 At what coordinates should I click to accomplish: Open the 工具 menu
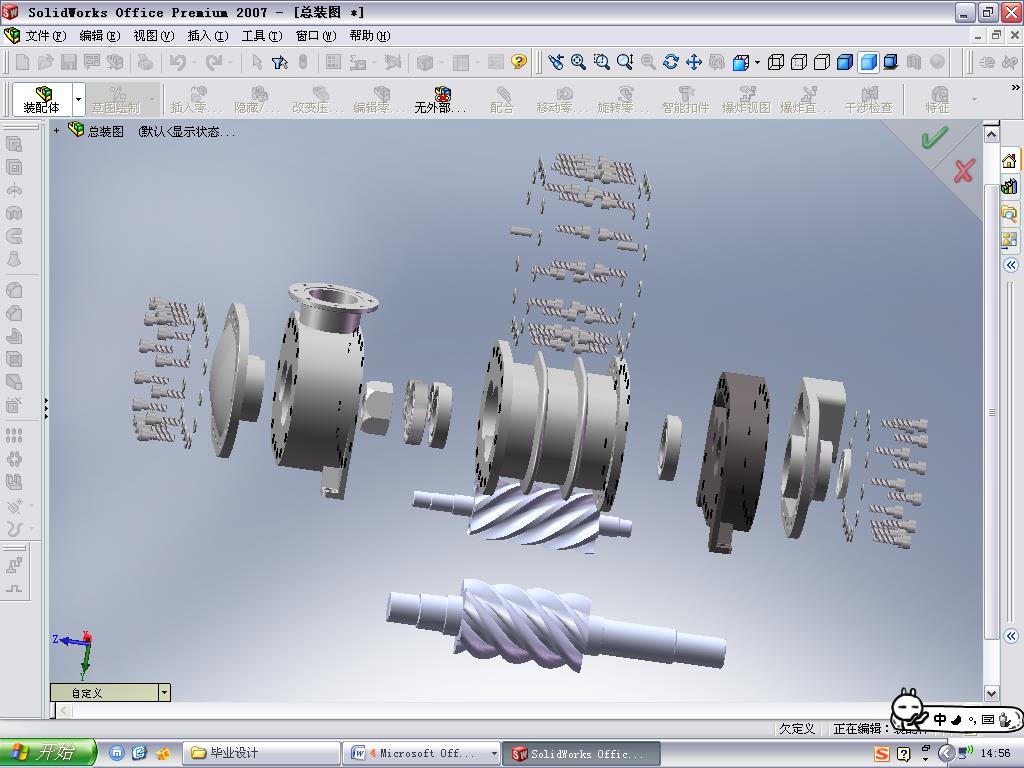point(261,36)
